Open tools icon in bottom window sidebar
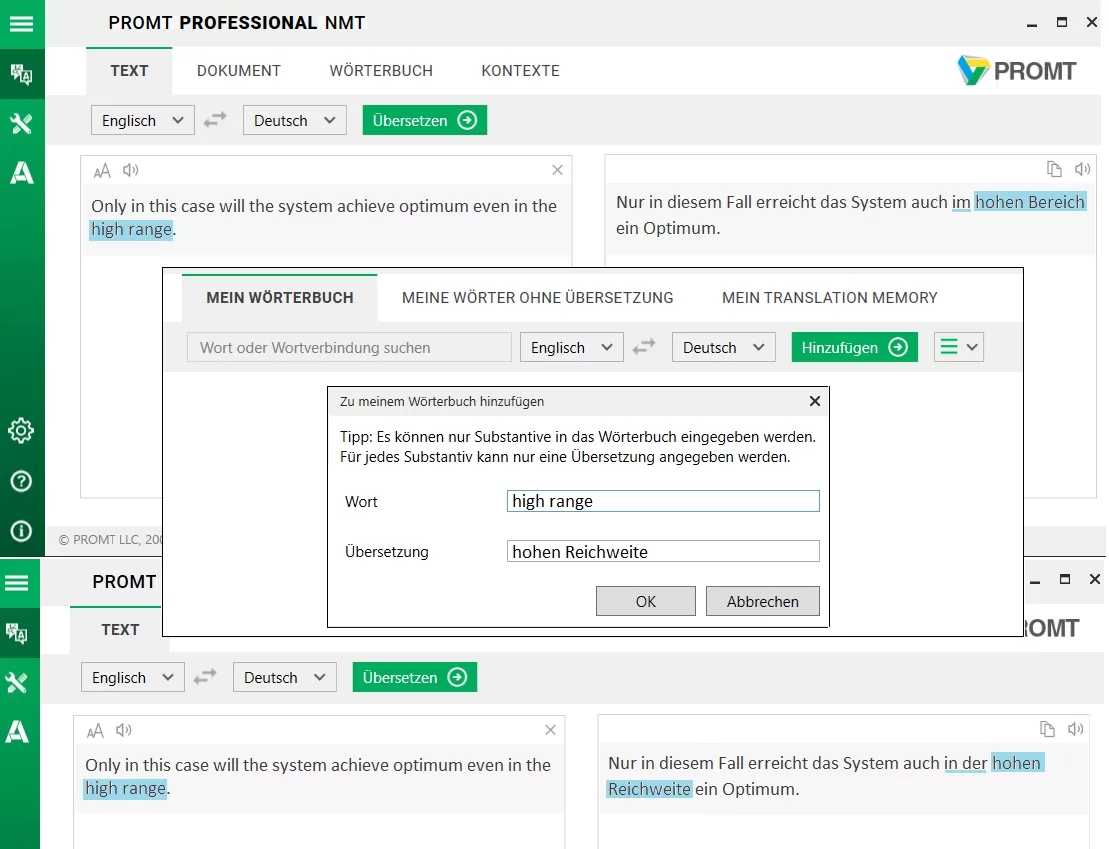This screenshot has width=1109, height=849. 16,682
